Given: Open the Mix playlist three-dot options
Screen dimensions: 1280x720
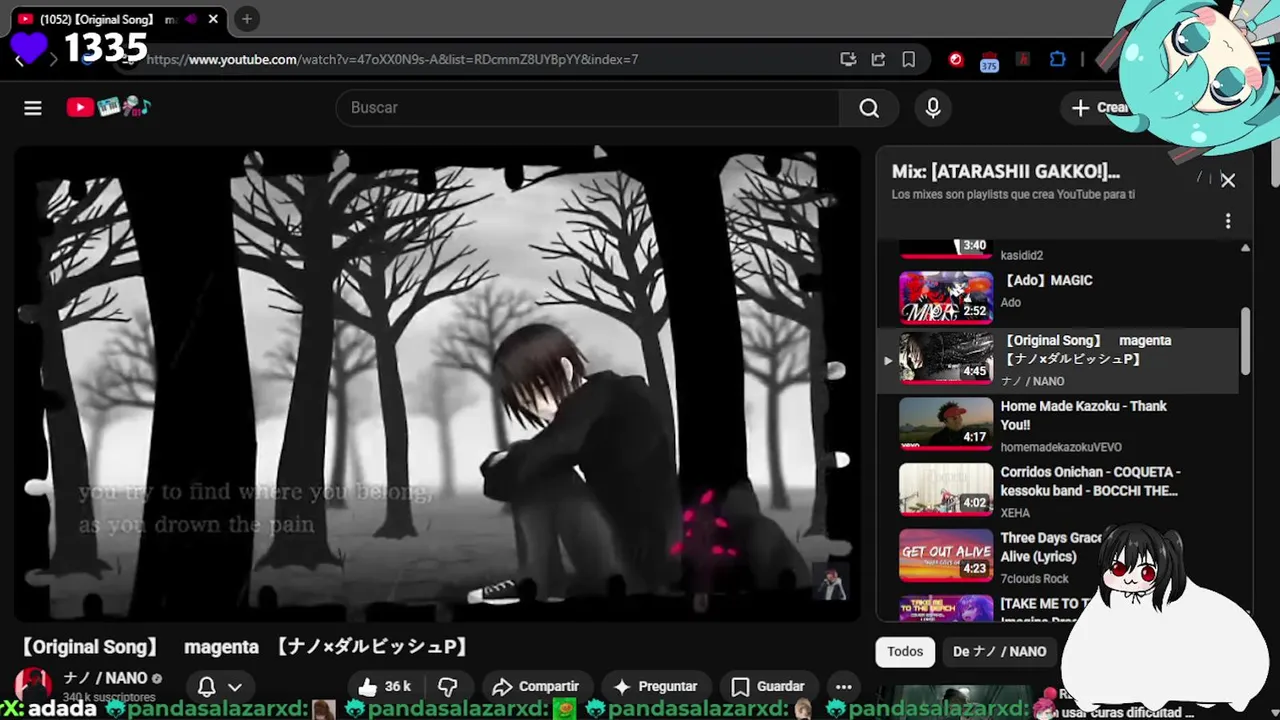Looking at the screenshot, I should click(1228, 221).
